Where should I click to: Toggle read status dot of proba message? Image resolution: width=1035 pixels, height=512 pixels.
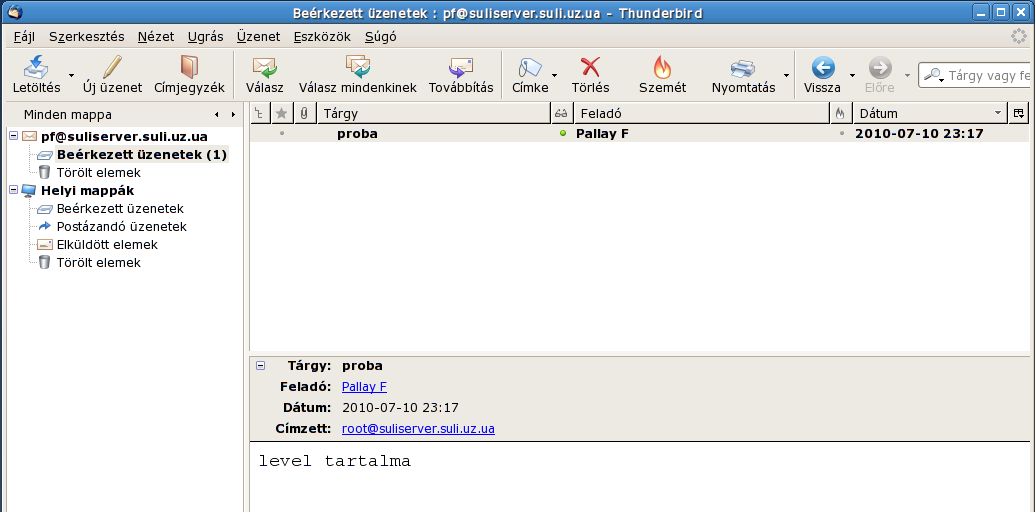coord(563,134)
